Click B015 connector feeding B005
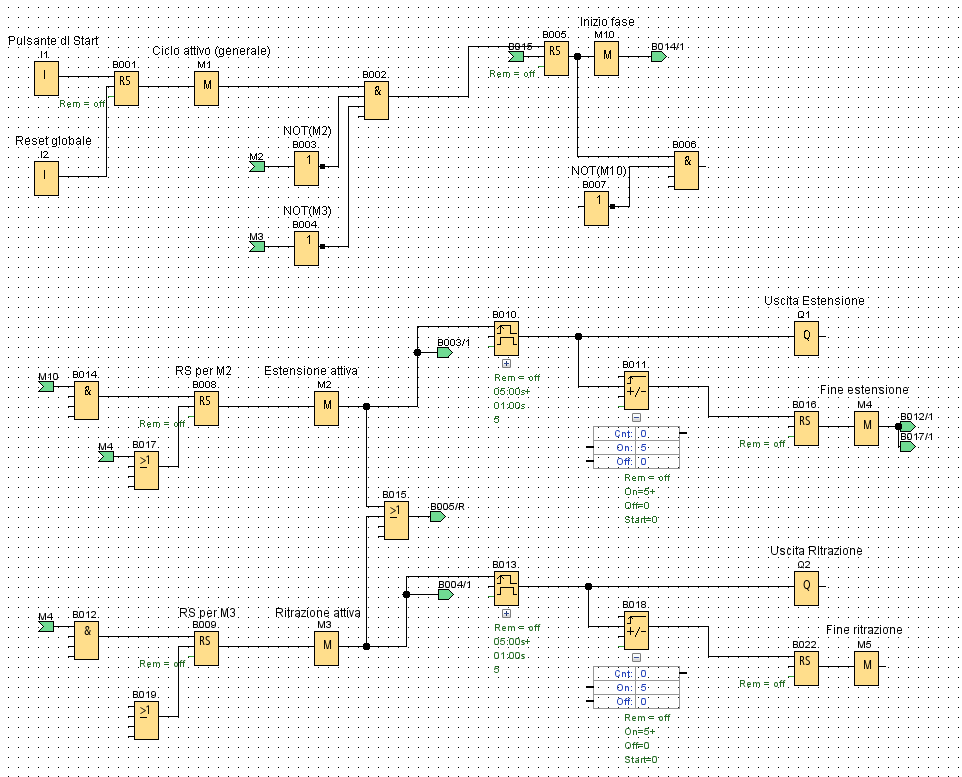 [x=516, y=56]
